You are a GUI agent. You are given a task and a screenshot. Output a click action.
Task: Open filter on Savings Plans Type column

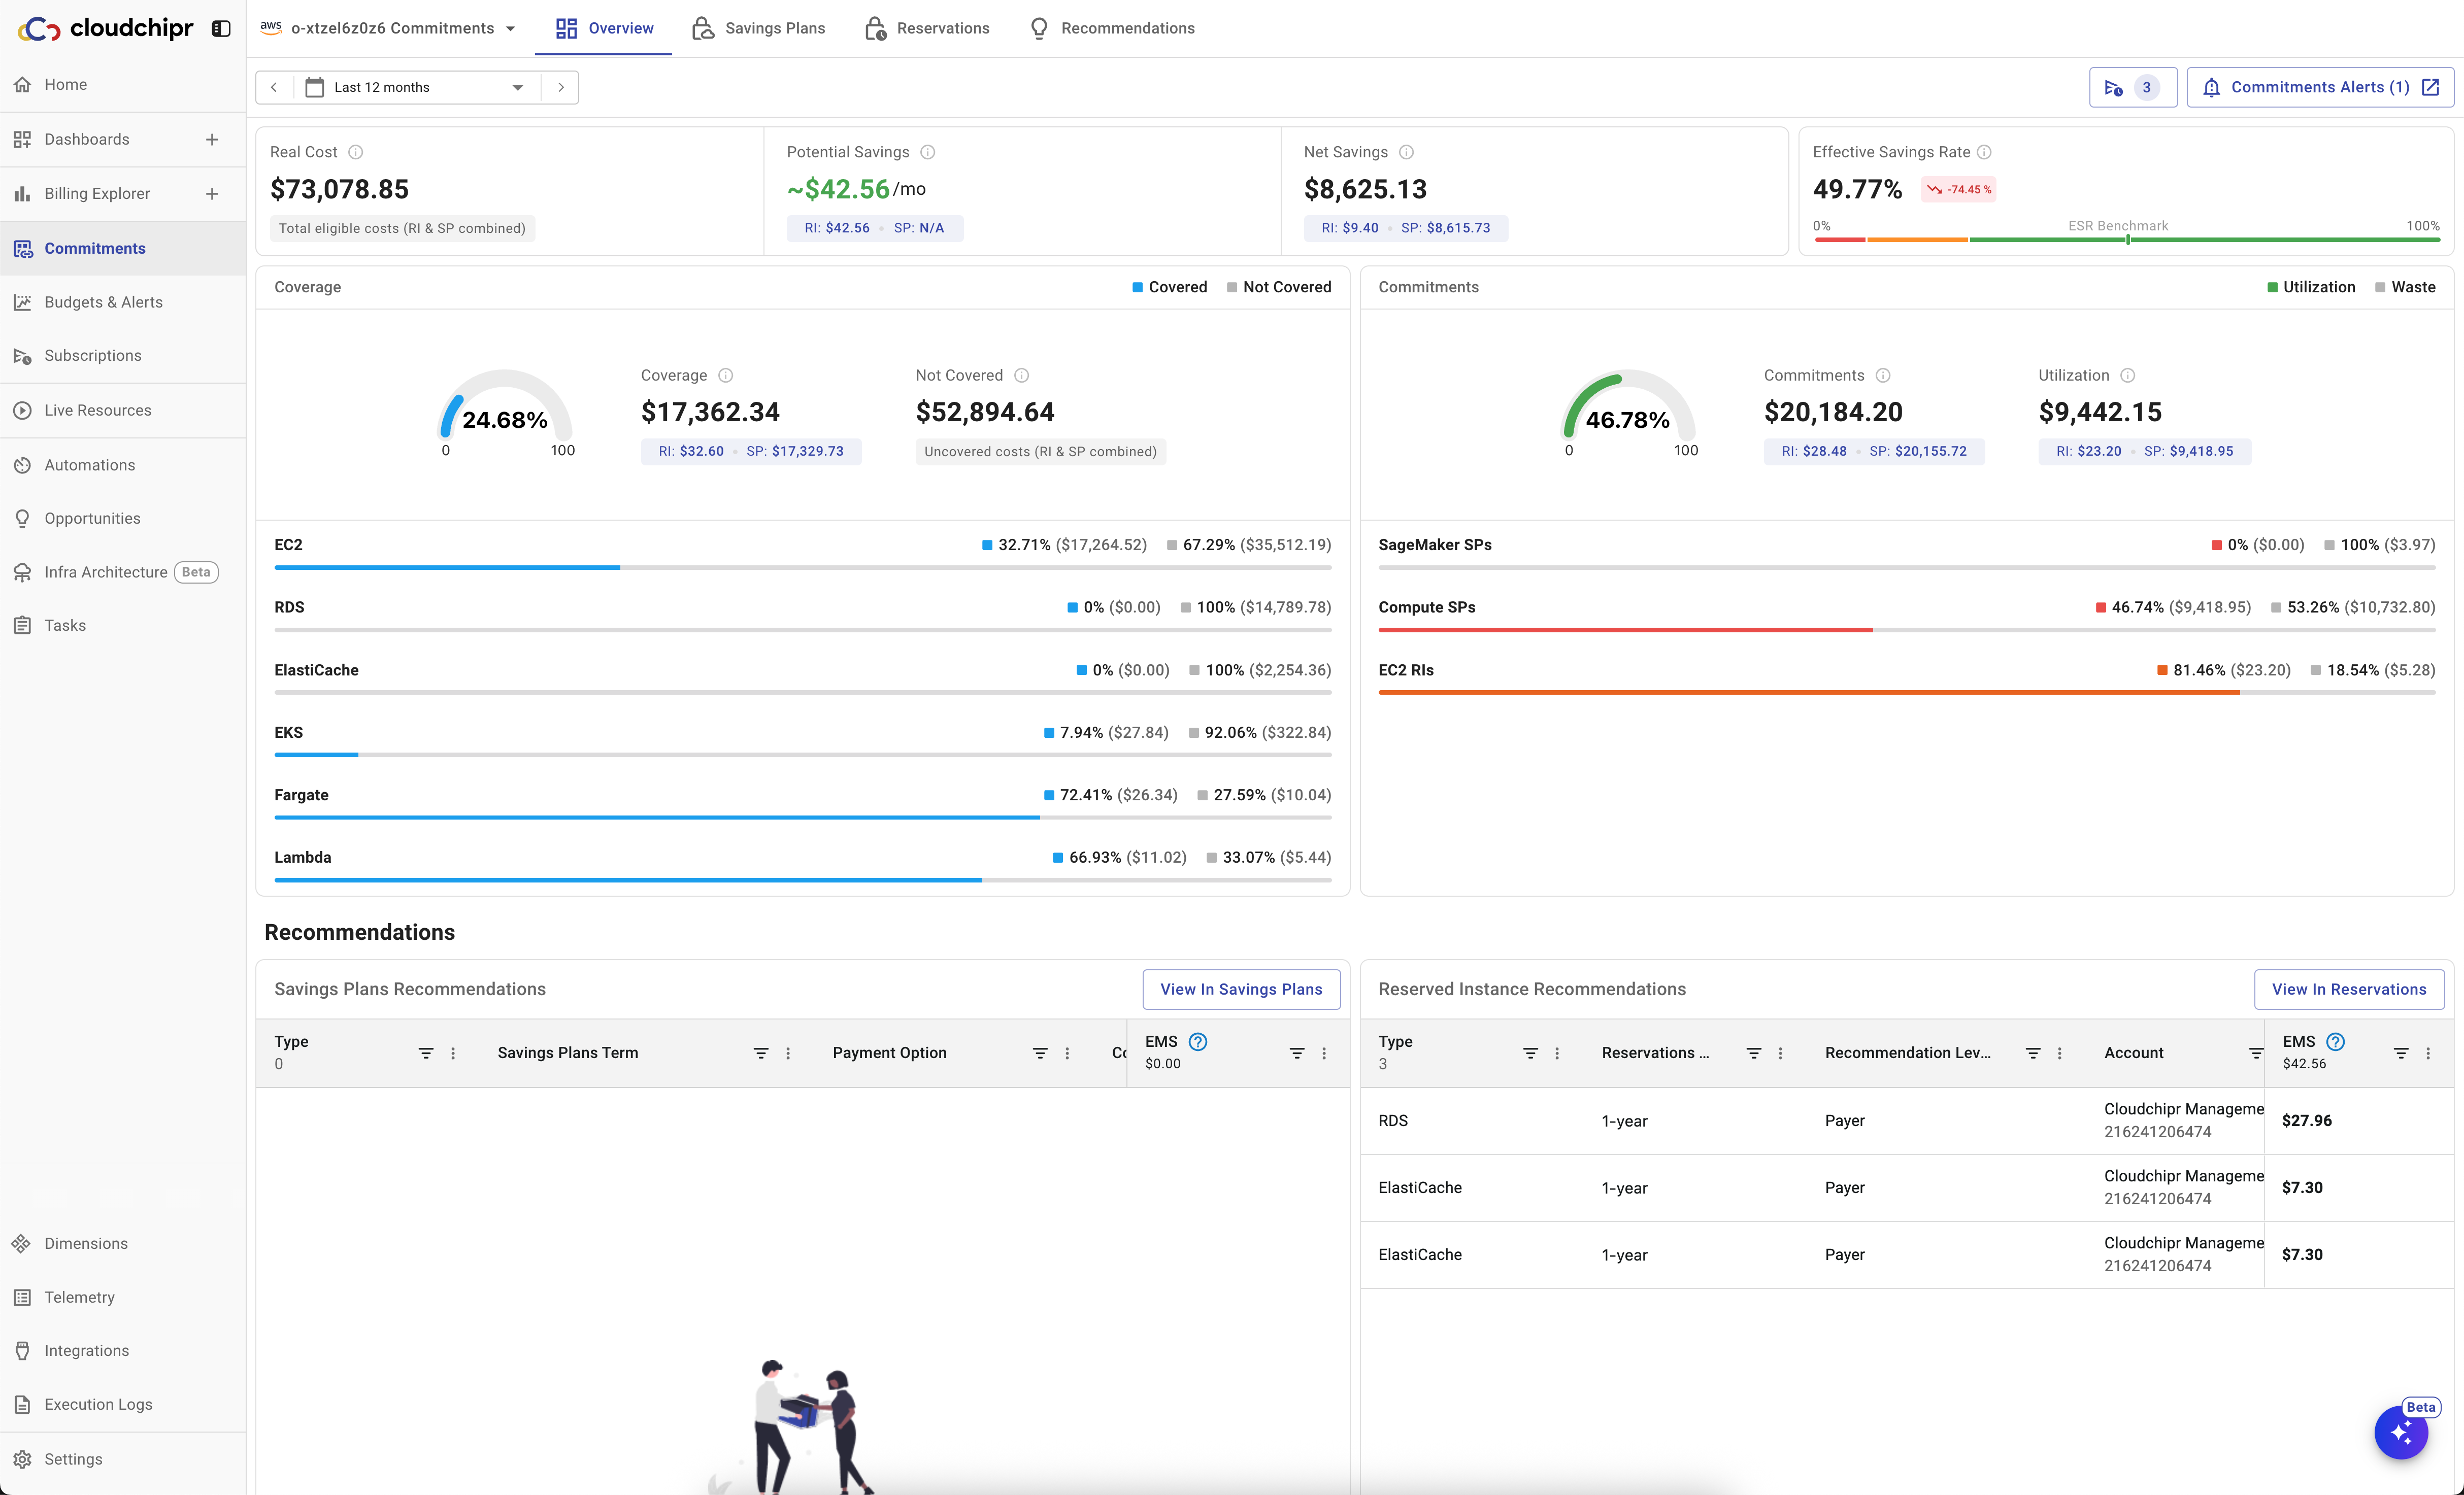click(x=425, y=1053)
